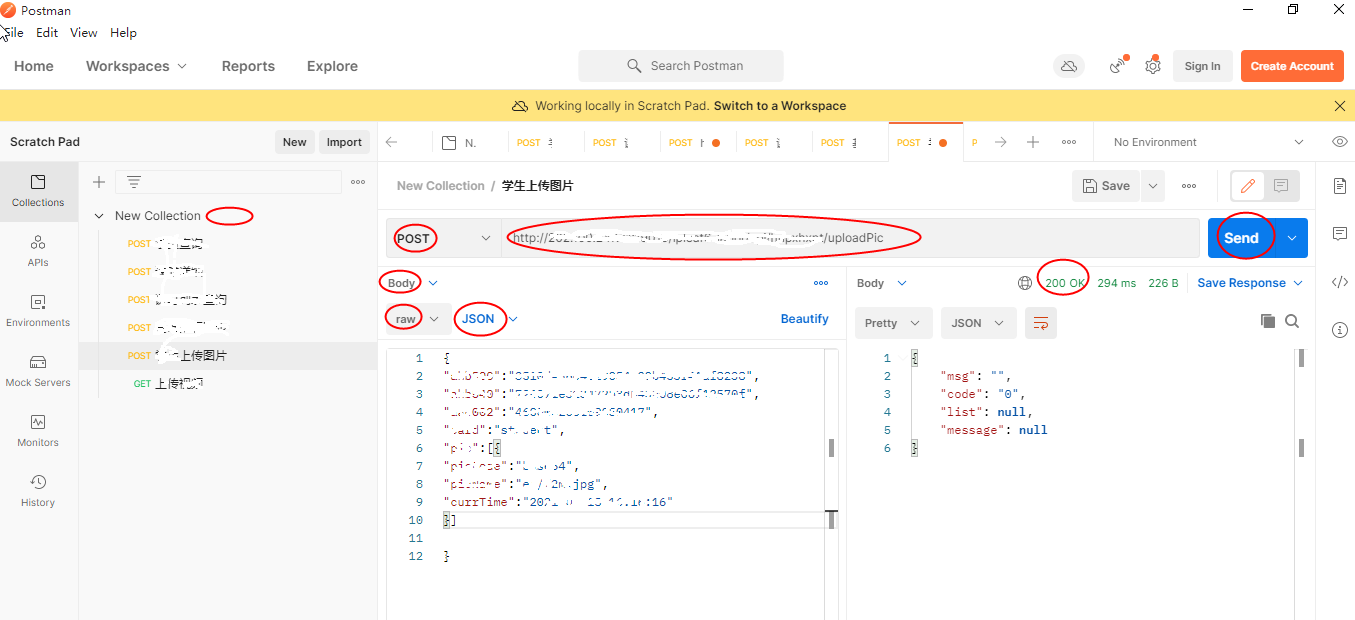Open request more actions ellipsis next to Save
The height and width of the screenshot is (620, 1355).
1189,186
